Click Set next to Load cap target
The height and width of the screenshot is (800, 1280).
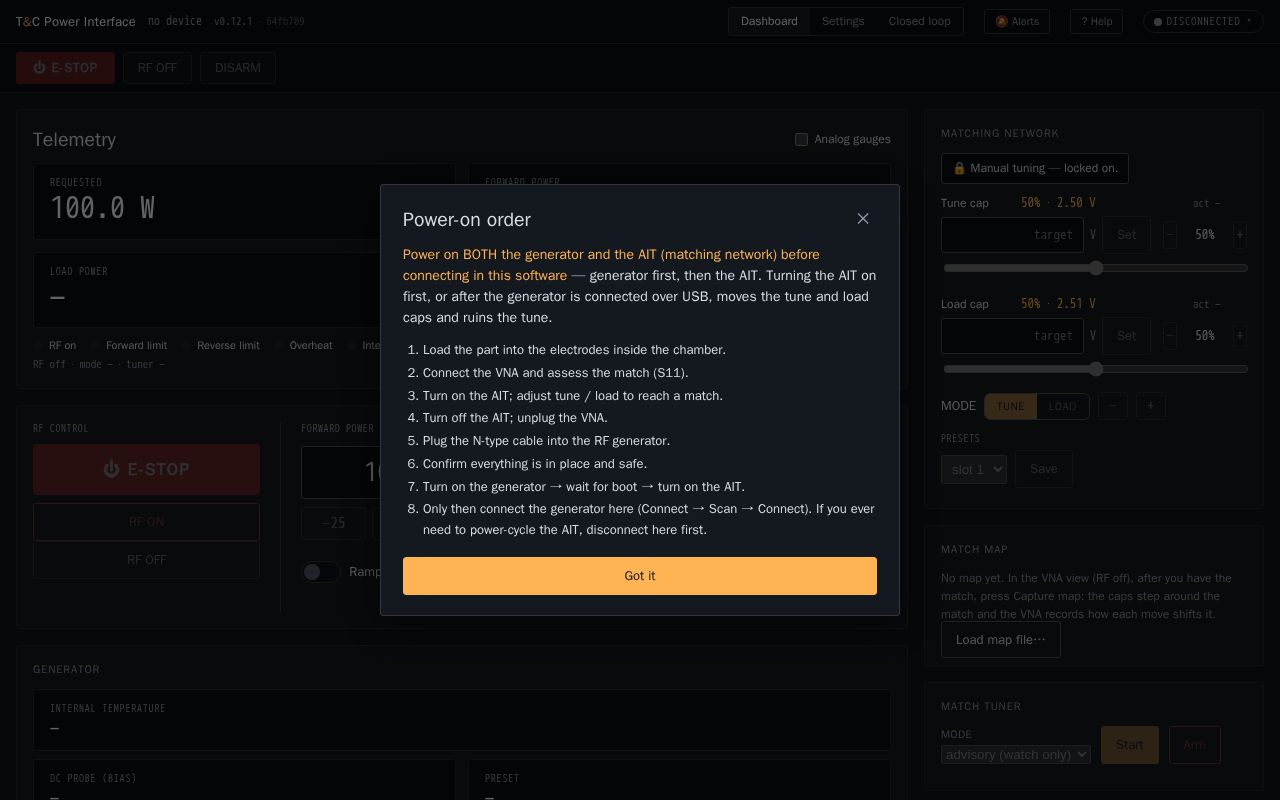point(1127,336)
